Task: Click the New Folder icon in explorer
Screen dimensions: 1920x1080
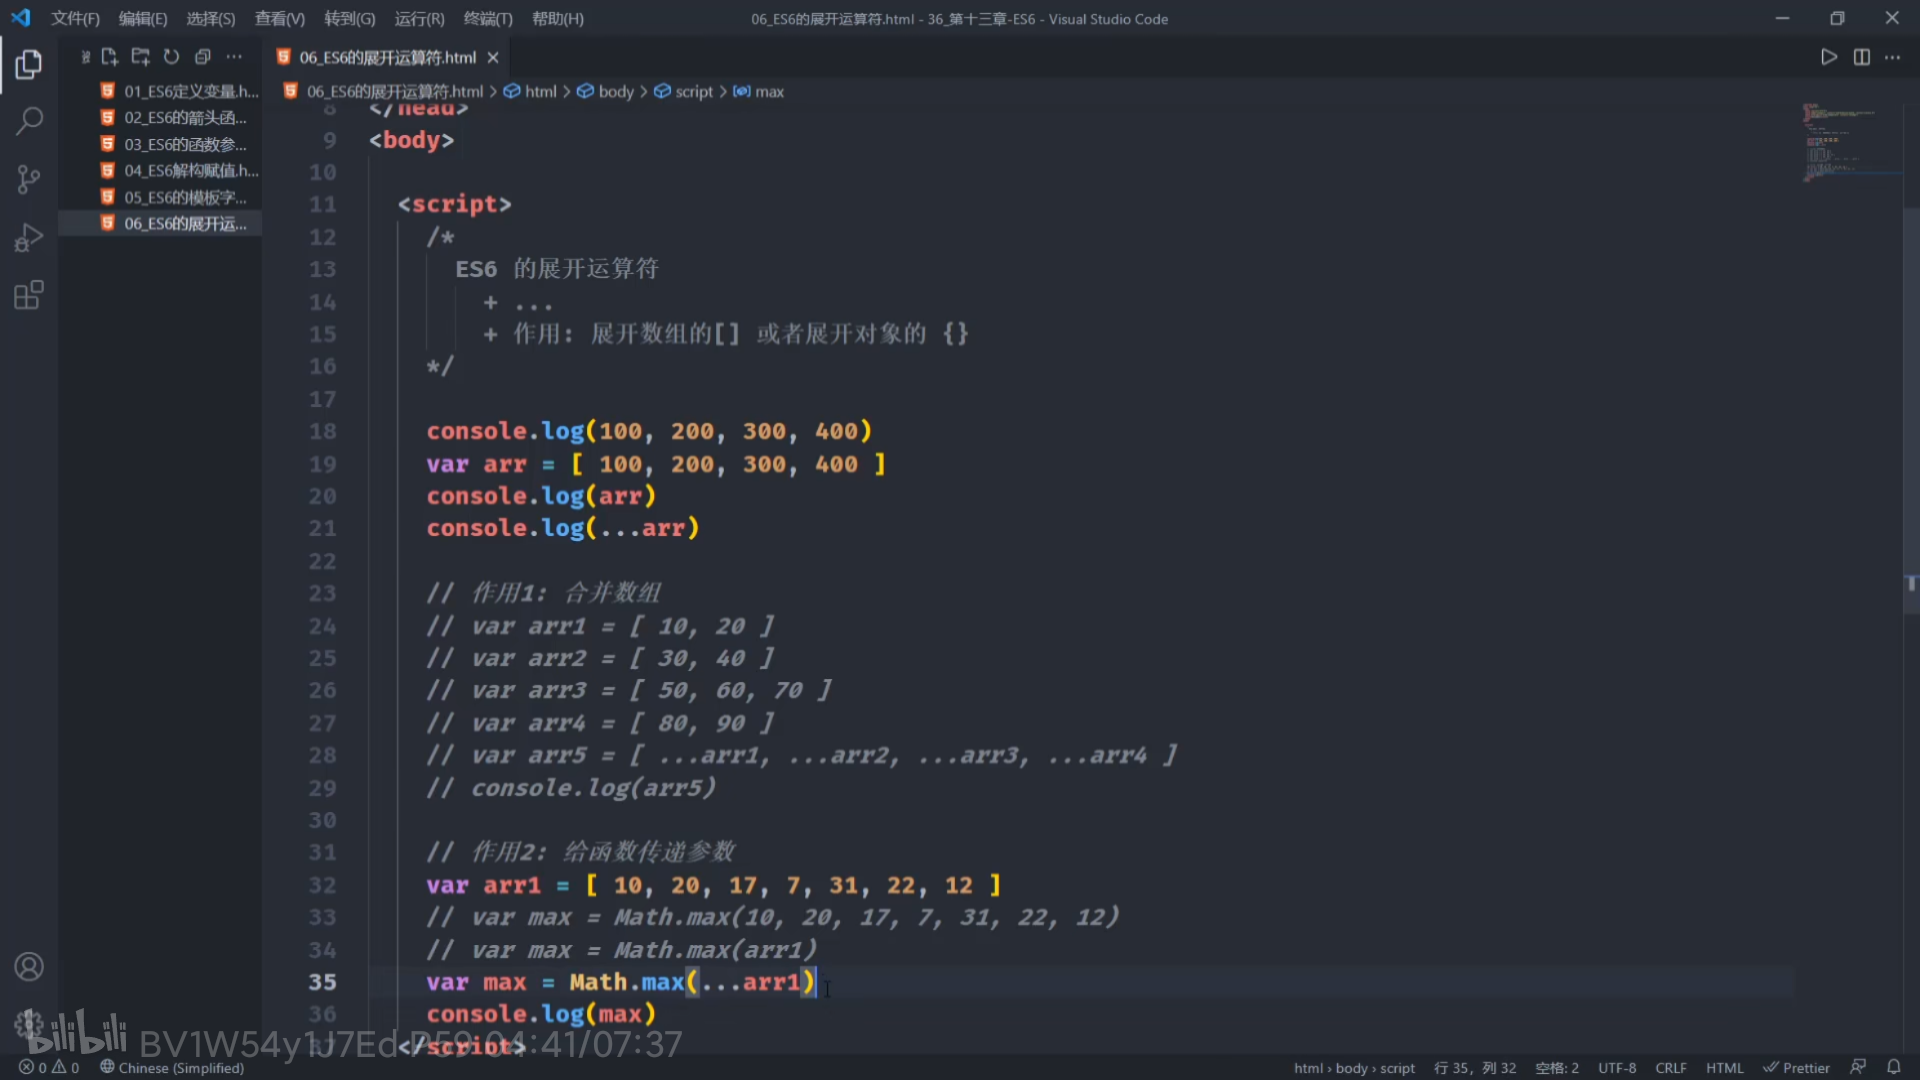Action: coord(140,57)
